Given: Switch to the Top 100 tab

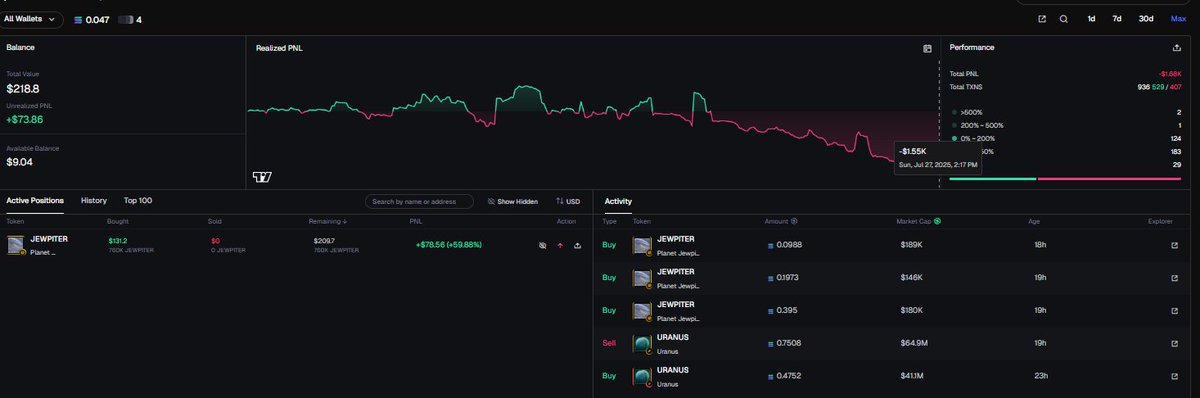Looking at the screenshot, I should click(138, 201).
